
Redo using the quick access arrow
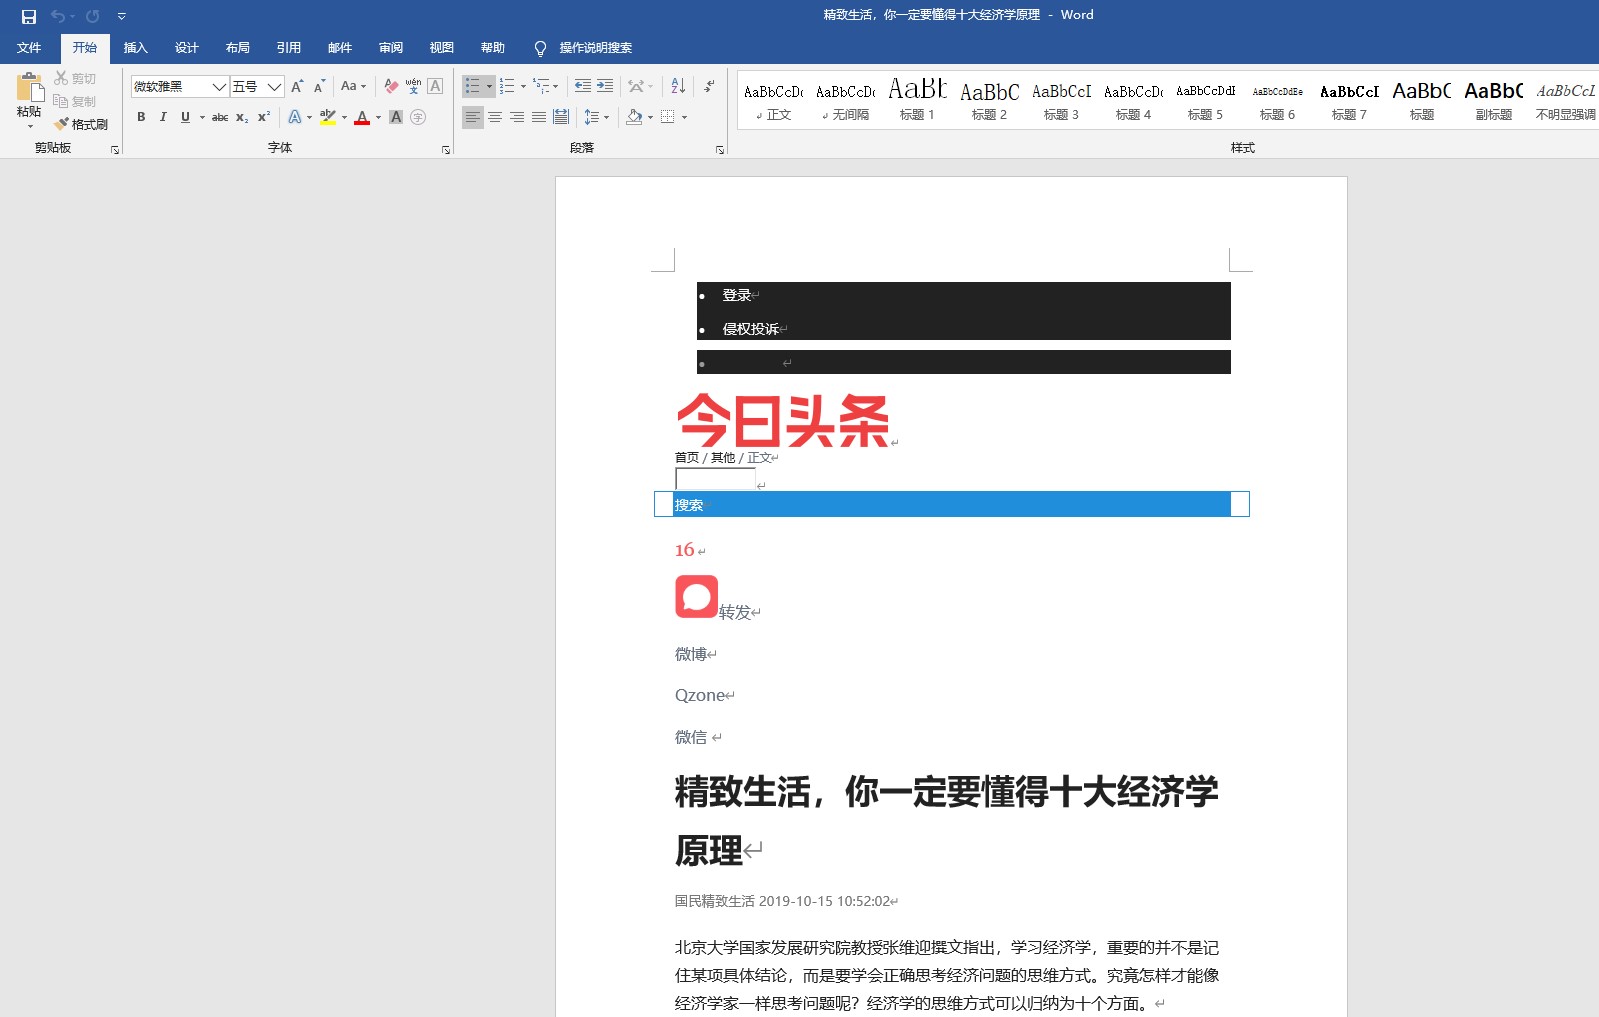[x=92, y=16]
